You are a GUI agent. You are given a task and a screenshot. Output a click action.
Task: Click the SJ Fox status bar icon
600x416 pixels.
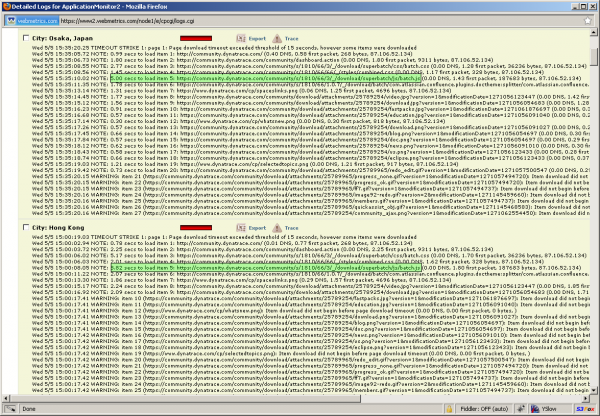click(x=585, y=409)
